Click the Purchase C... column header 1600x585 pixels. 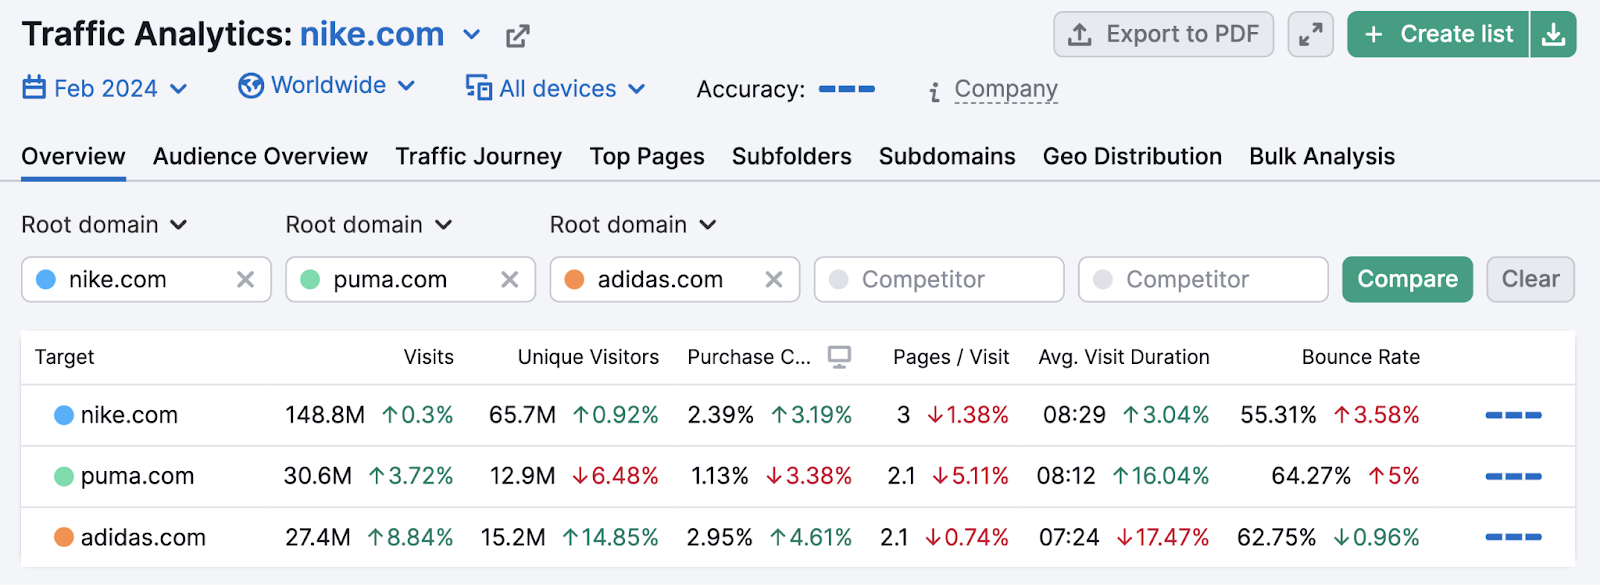749,357
